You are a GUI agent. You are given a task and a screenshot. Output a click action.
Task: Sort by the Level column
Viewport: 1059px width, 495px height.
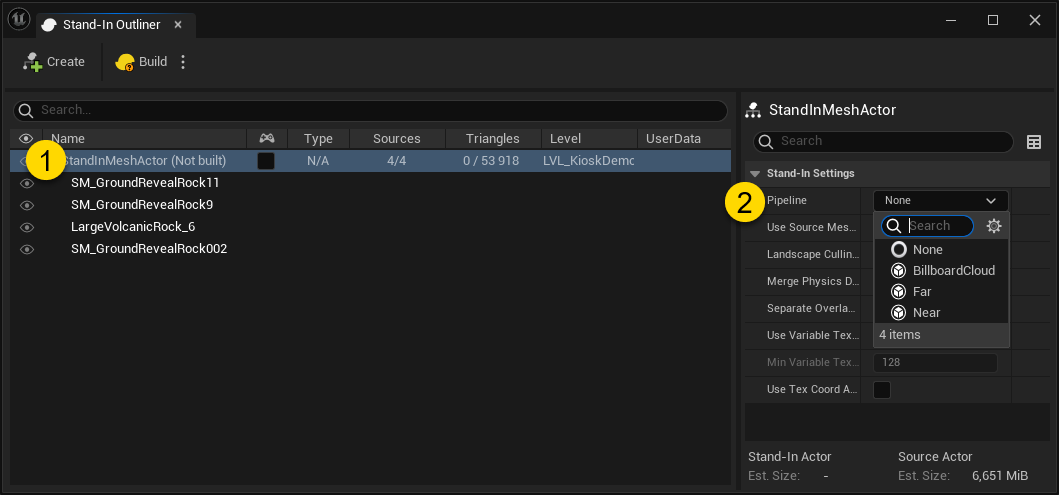tap(565, 138)
